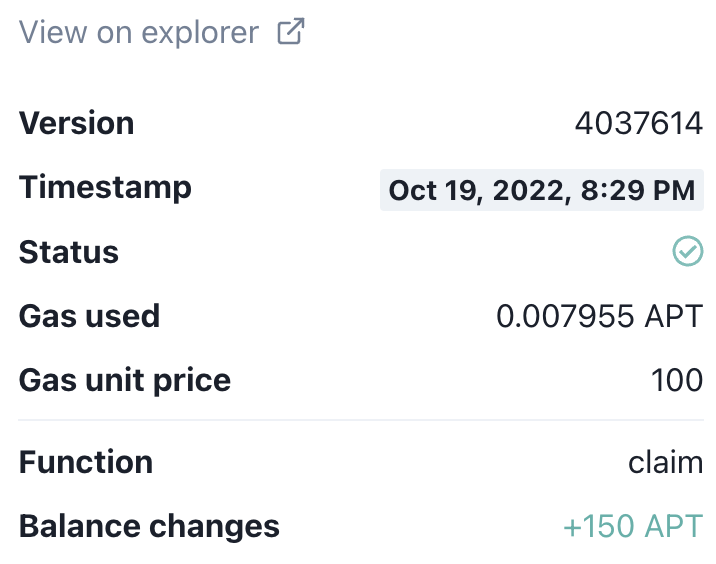Viewport: 716px width, 564px height.
Task: Click the Oct 19, 2022 timestamp badge
Action: (542, 190)
